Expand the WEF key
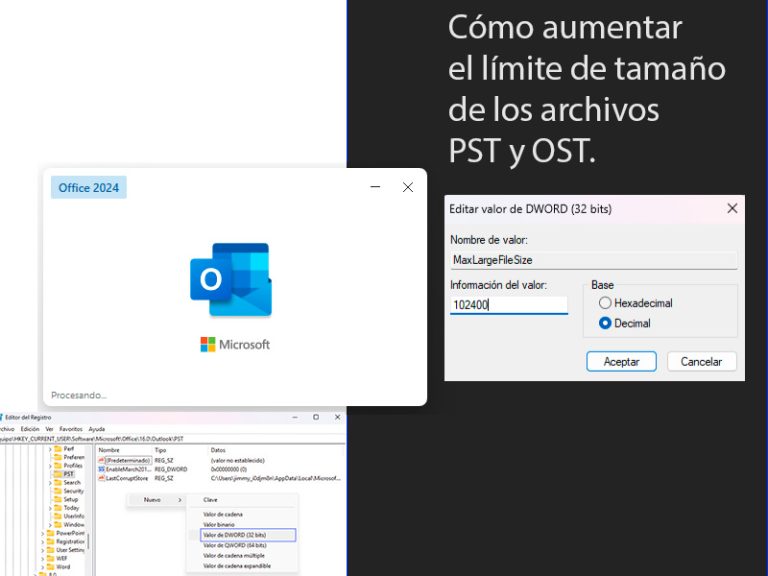This screenshot has width=768, height=576. 43,558
